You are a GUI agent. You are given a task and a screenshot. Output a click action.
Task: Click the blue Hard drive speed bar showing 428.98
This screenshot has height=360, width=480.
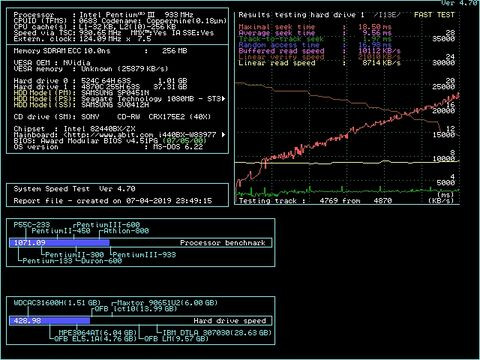pyautogui.click(x=50, y=321)
